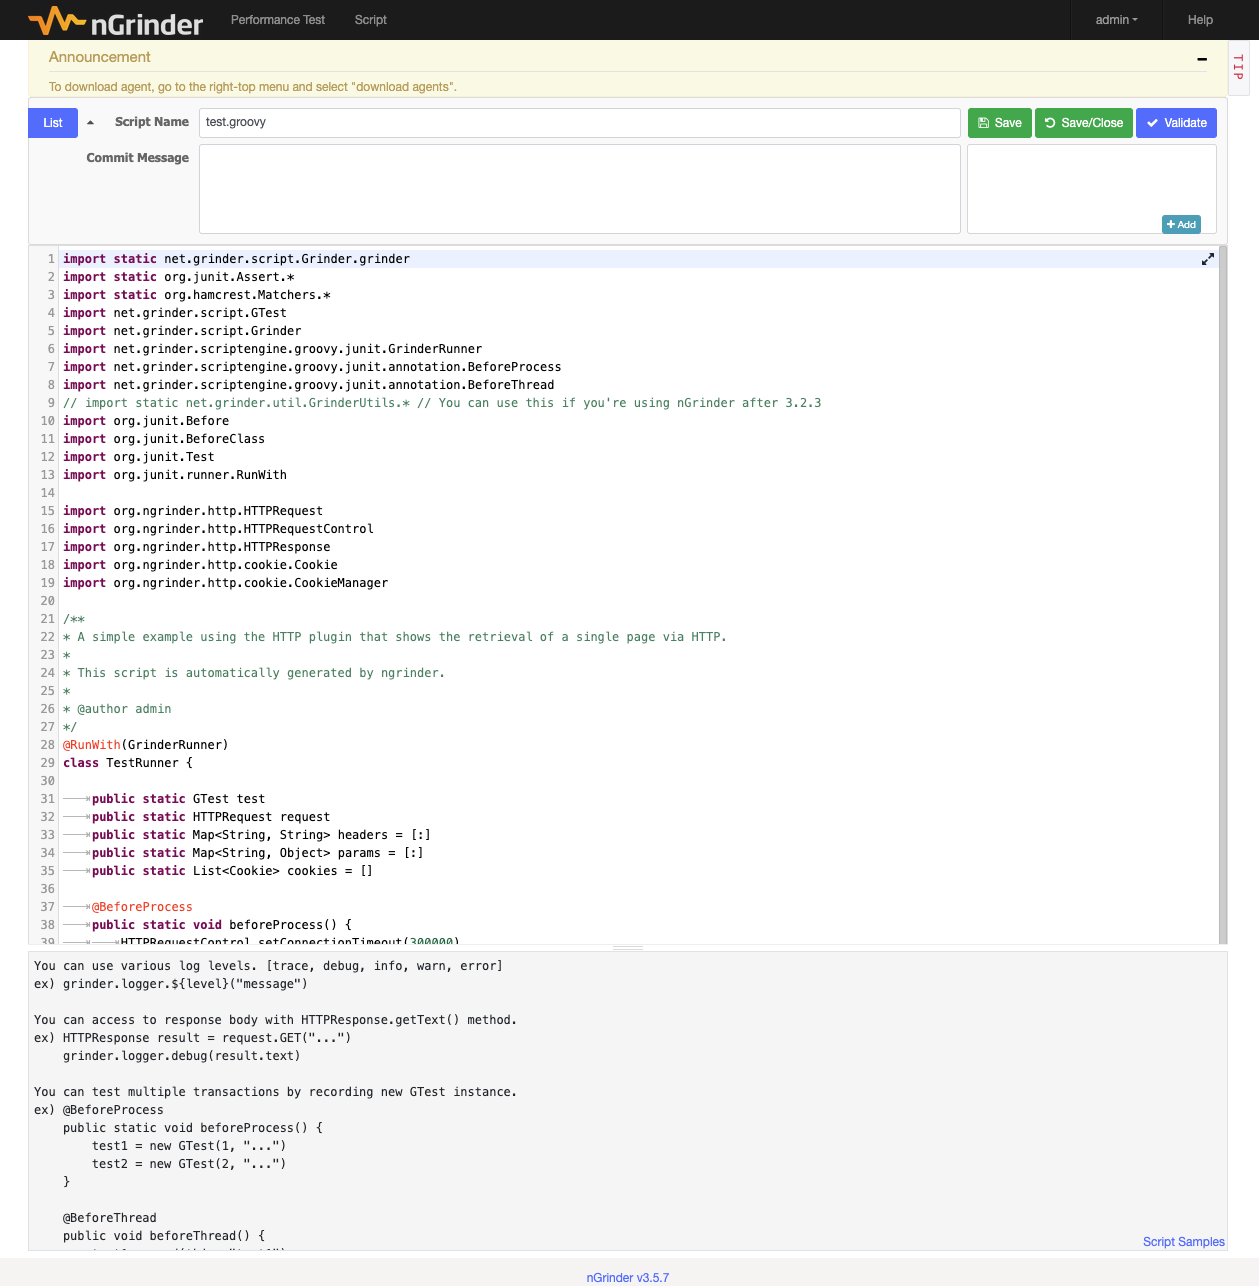Screen dimensions: 1259x1286
Task: Click the class TestRunner declaration line
Action: 128,763
